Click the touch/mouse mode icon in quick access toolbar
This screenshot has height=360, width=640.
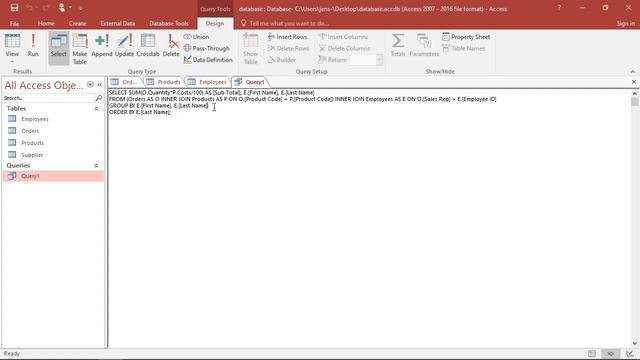click(62, 8)
